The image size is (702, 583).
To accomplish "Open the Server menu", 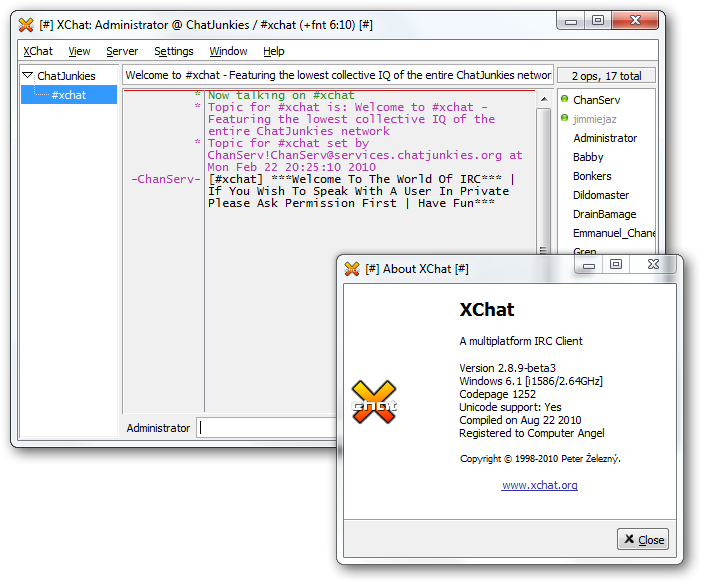I will click(x=122, y=51).
